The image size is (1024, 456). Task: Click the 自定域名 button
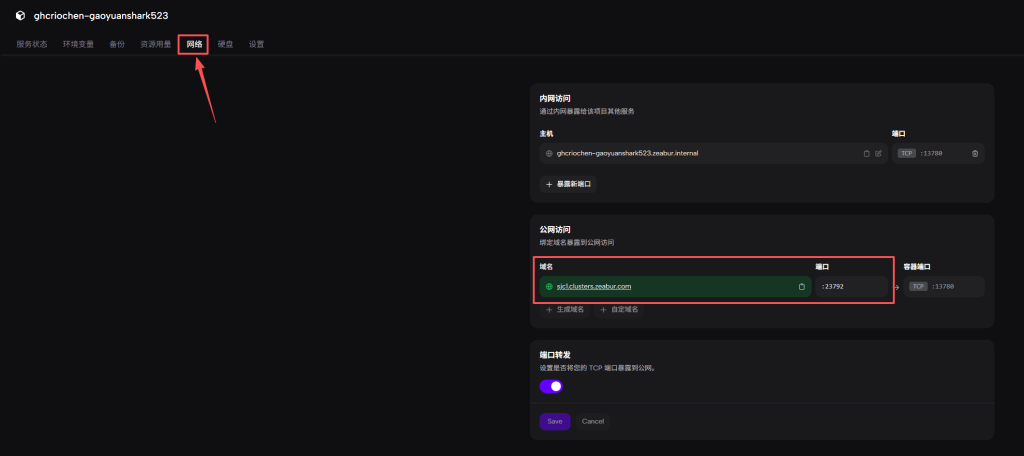pos(619,310)
